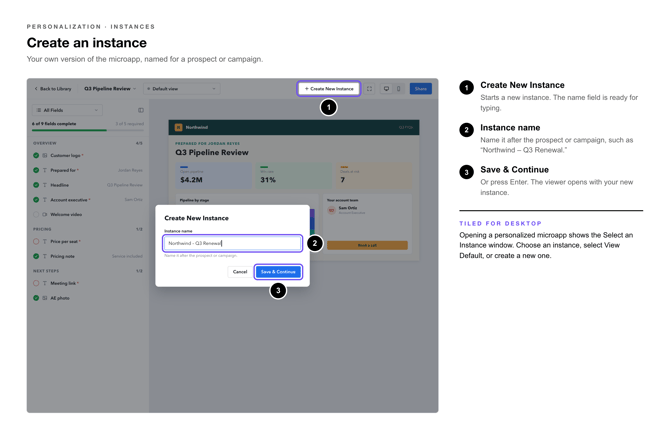This screenshot has height=430, width=670.
Task: Click the Service included value beside Pricing note
Action: 127,256
